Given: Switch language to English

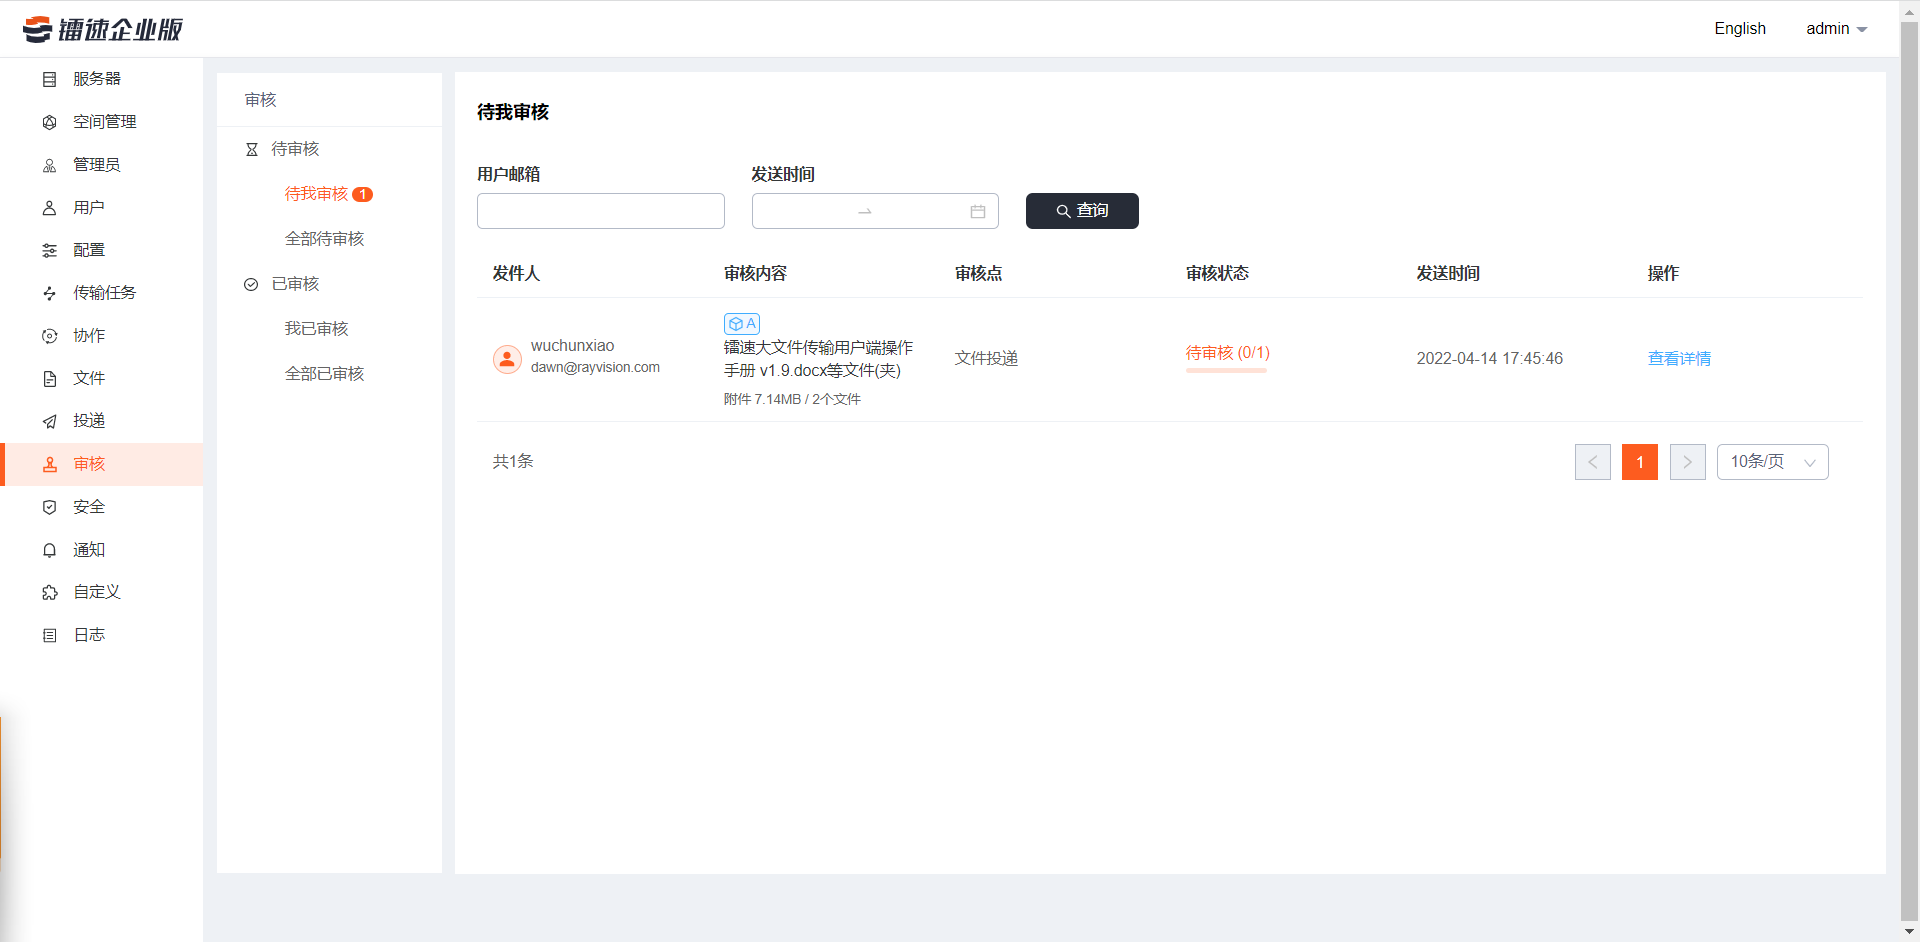Looking at the screenshot, I should click(1739, 29).
